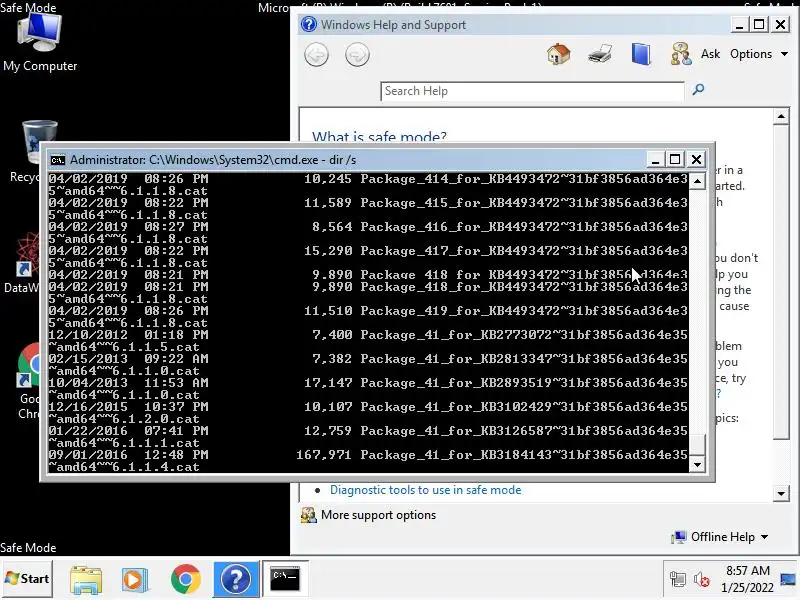Click the file size 167,971 in cmd

[323, 455]
